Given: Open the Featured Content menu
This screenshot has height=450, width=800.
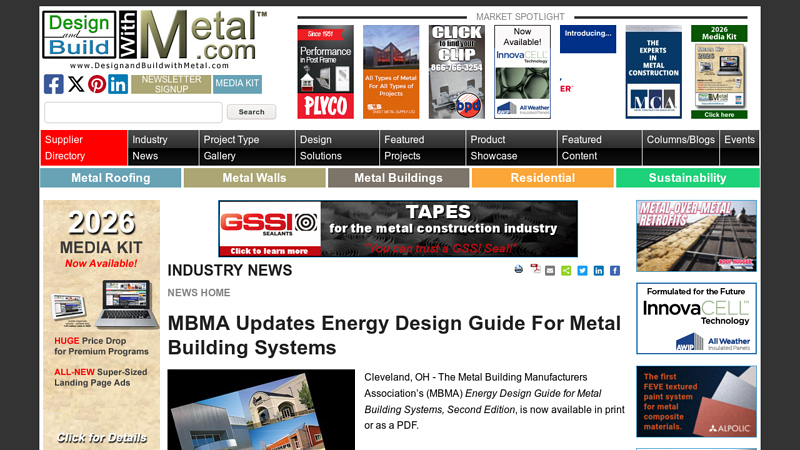Looking at the screenshot, I should 599,148.
